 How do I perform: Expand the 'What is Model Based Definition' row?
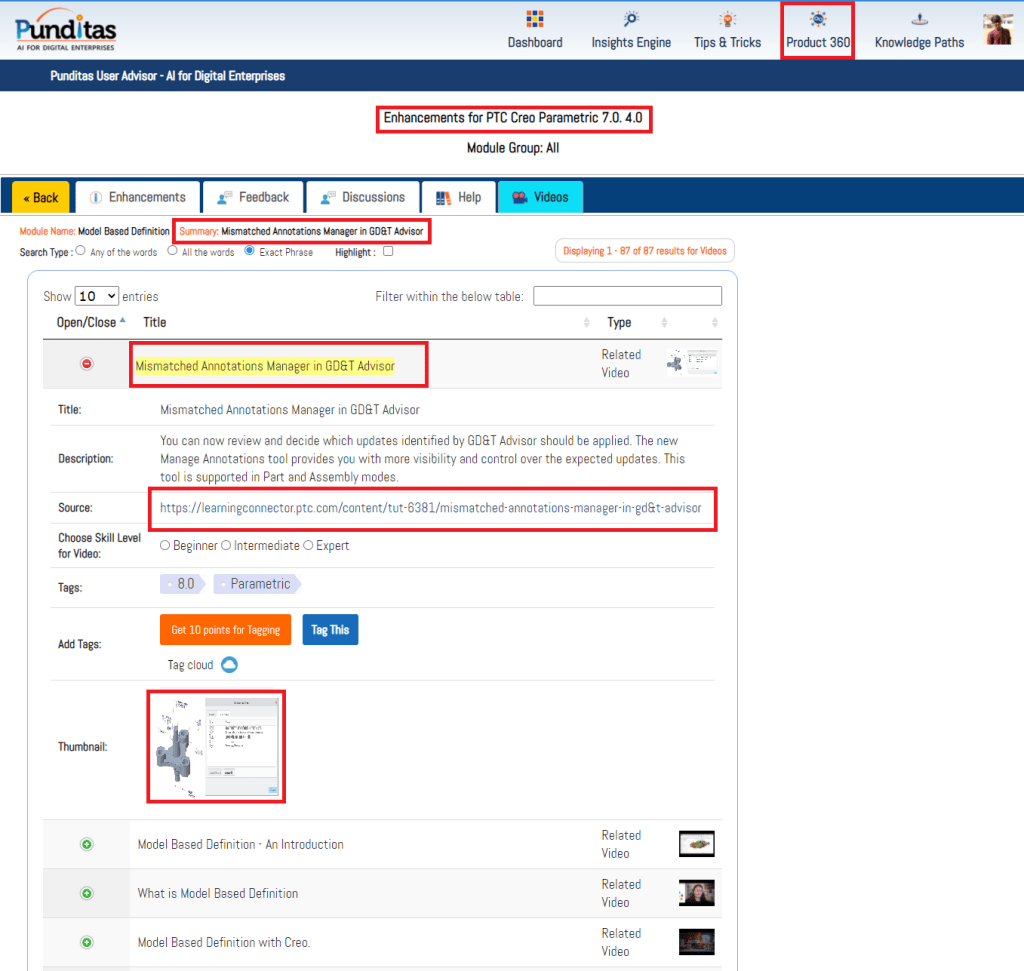86,893
